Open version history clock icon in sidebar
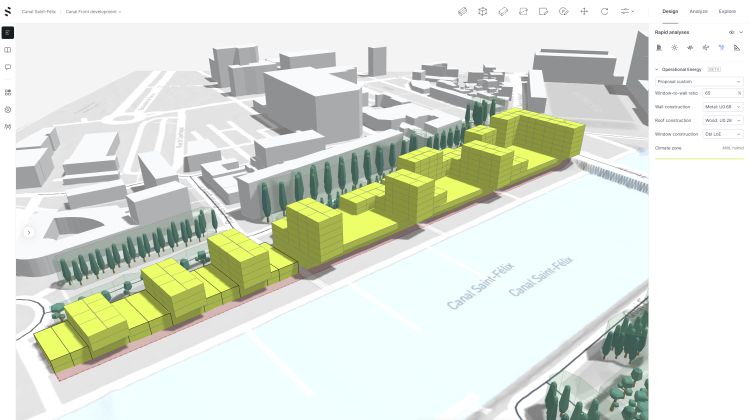The height and width of the screenshot is (420, 750). 8,110
